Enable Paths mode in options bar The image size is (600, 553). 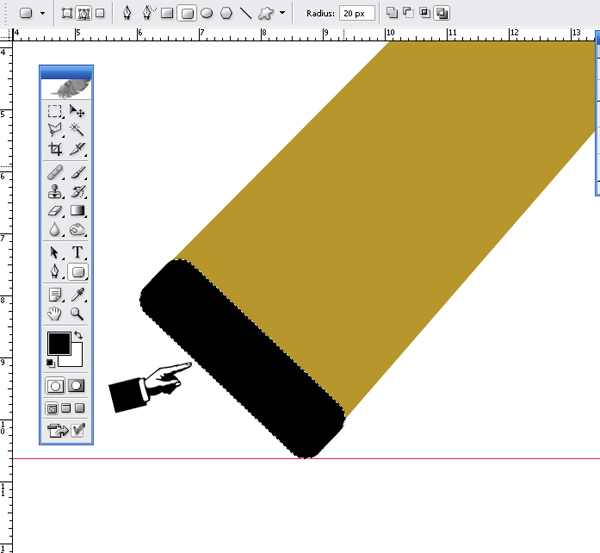[x=84, y=13]
